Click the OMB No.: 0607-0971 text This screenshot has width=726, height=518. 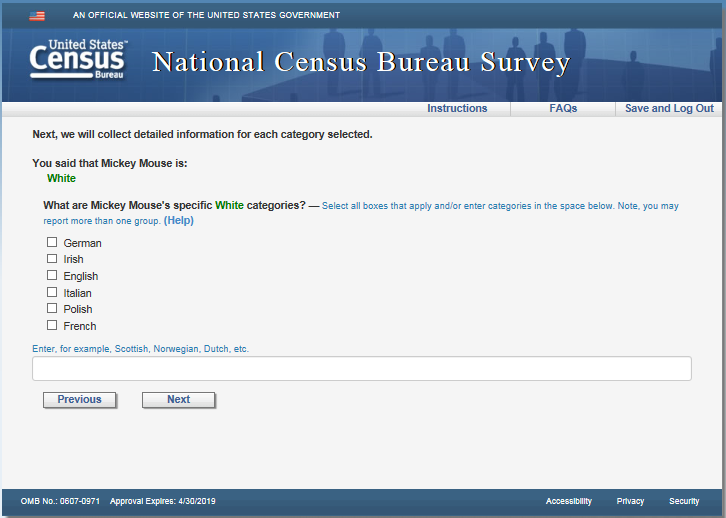click(x=60, y=501)
